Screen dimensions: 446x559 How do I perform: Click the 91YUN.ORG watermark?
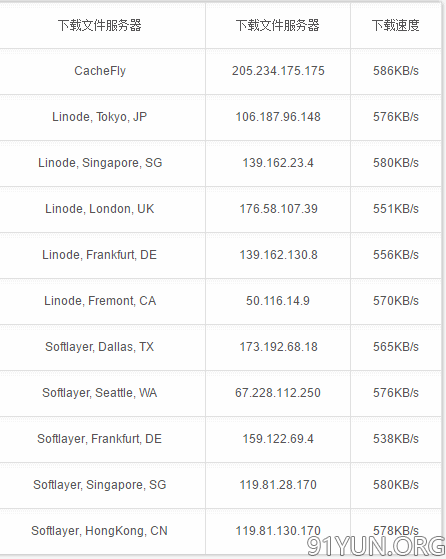376,546
